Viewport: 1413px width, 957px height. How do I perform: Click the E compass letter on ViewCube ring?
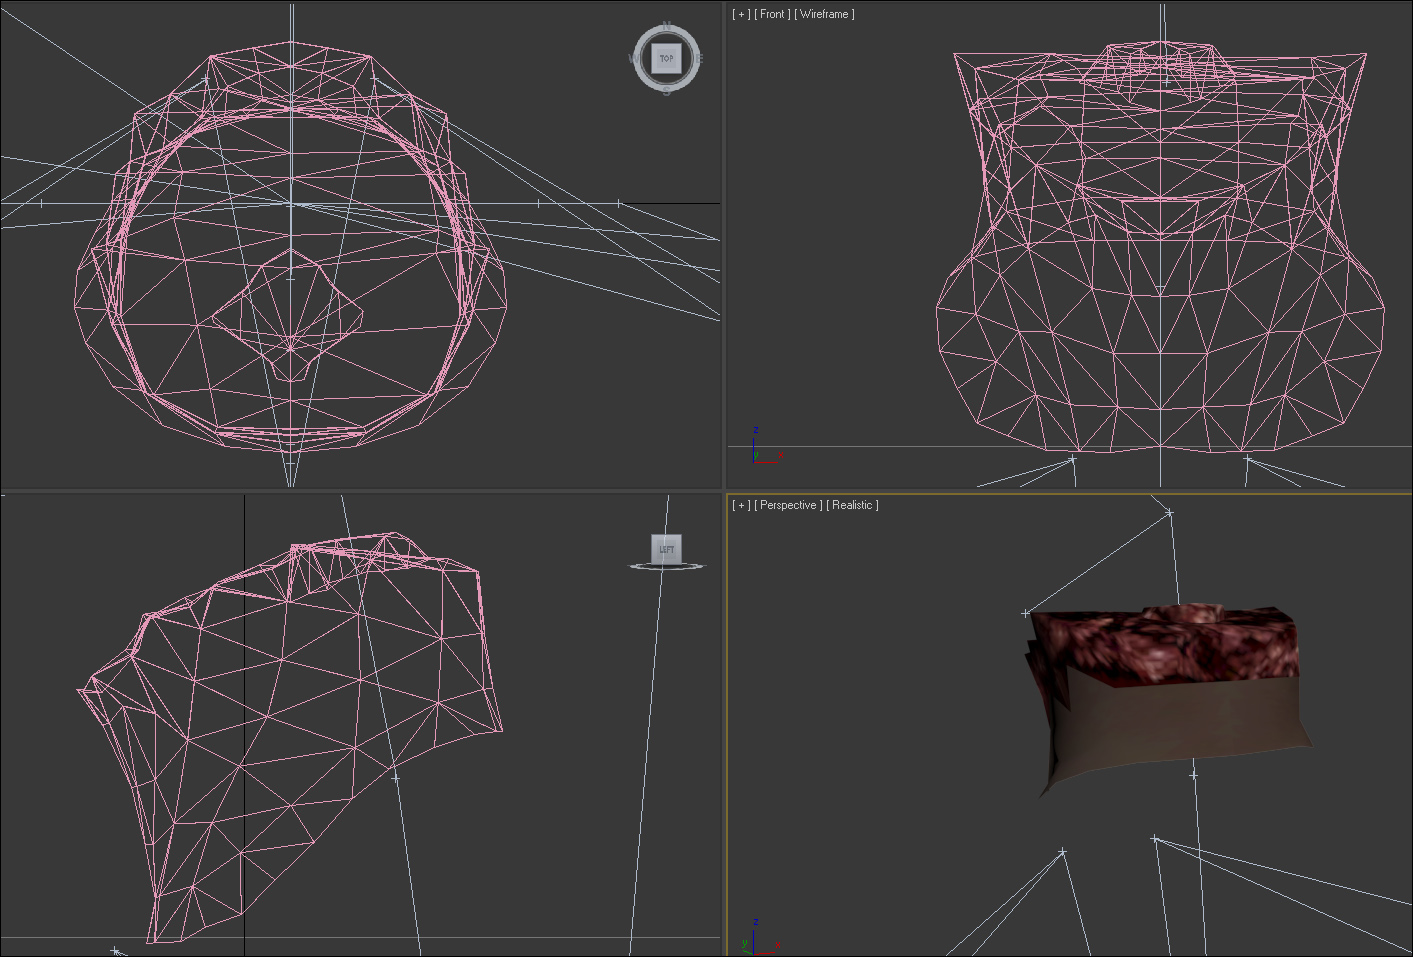tap(699, 58)
